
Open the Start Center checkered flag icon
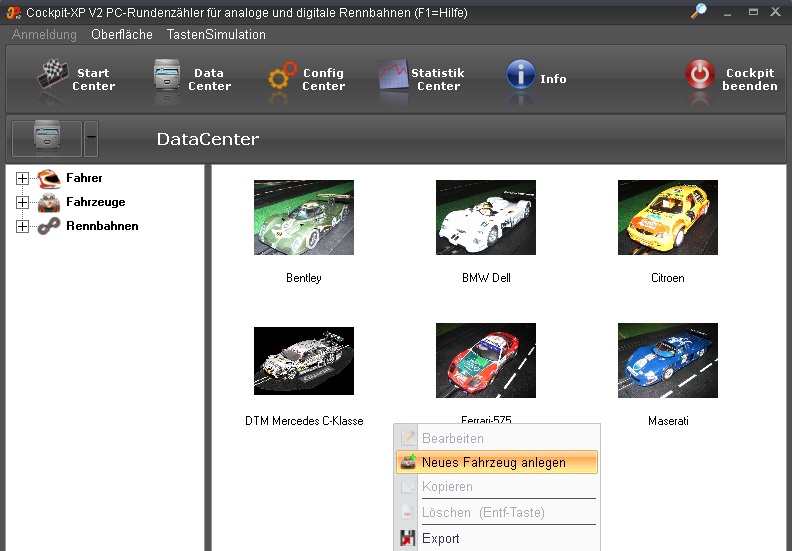click(x=53, y=74)
